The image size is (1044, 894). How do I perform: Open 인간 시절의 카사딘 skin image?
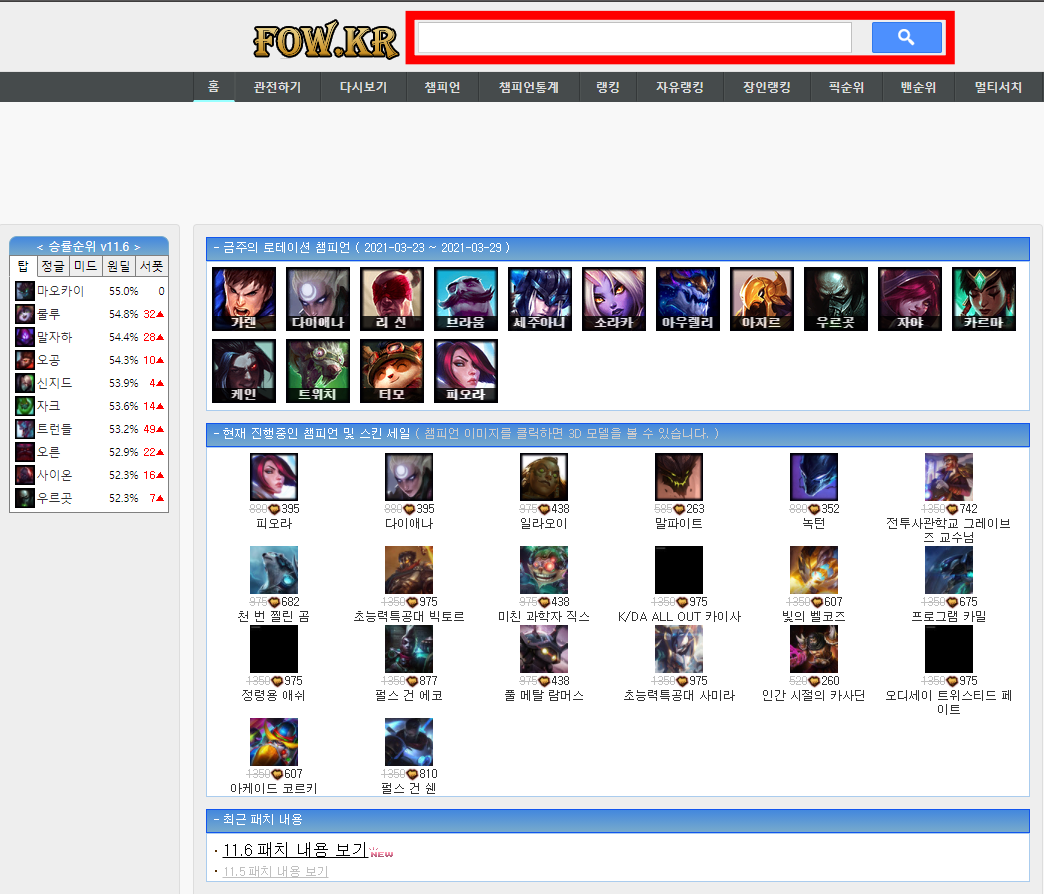814,649
